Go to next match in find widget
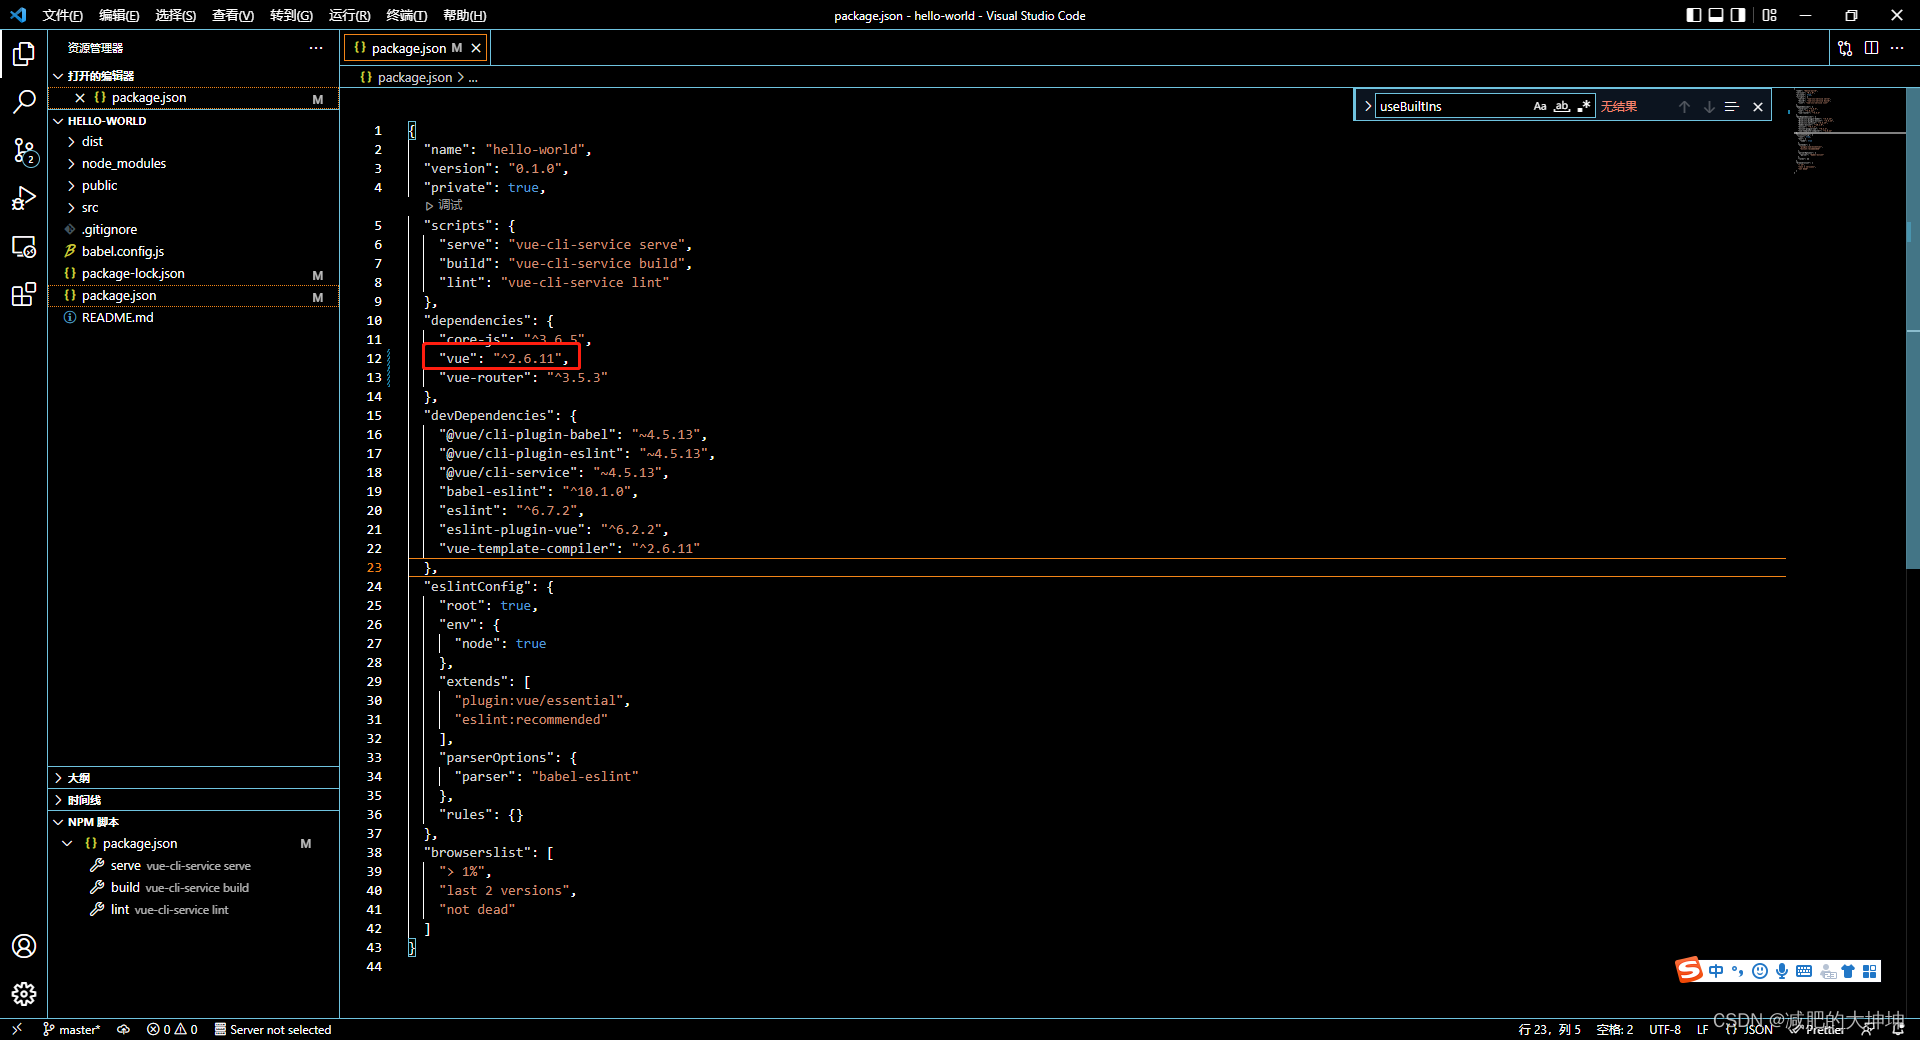The image size is (1920, 1040). pyautogui.click(x=1709, y=107)
